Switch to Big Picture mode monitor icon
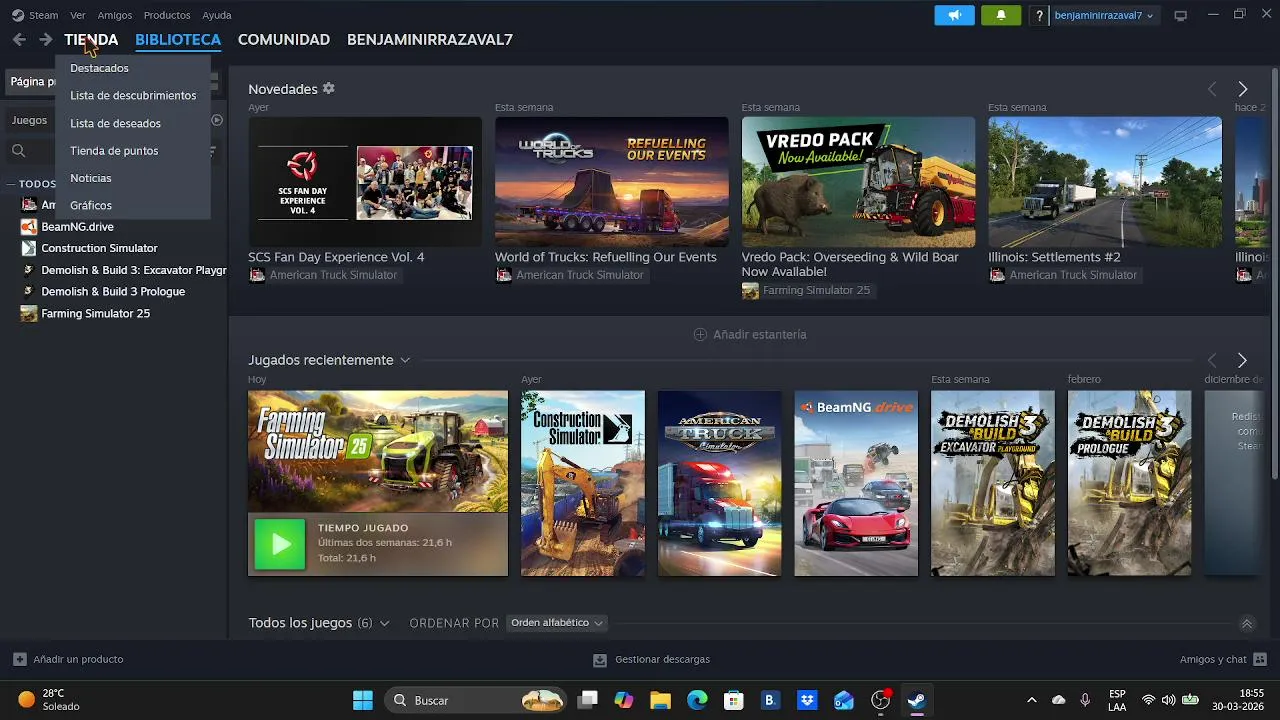The width and height of the screenshot is (1280, 720). click(1181, 15)
